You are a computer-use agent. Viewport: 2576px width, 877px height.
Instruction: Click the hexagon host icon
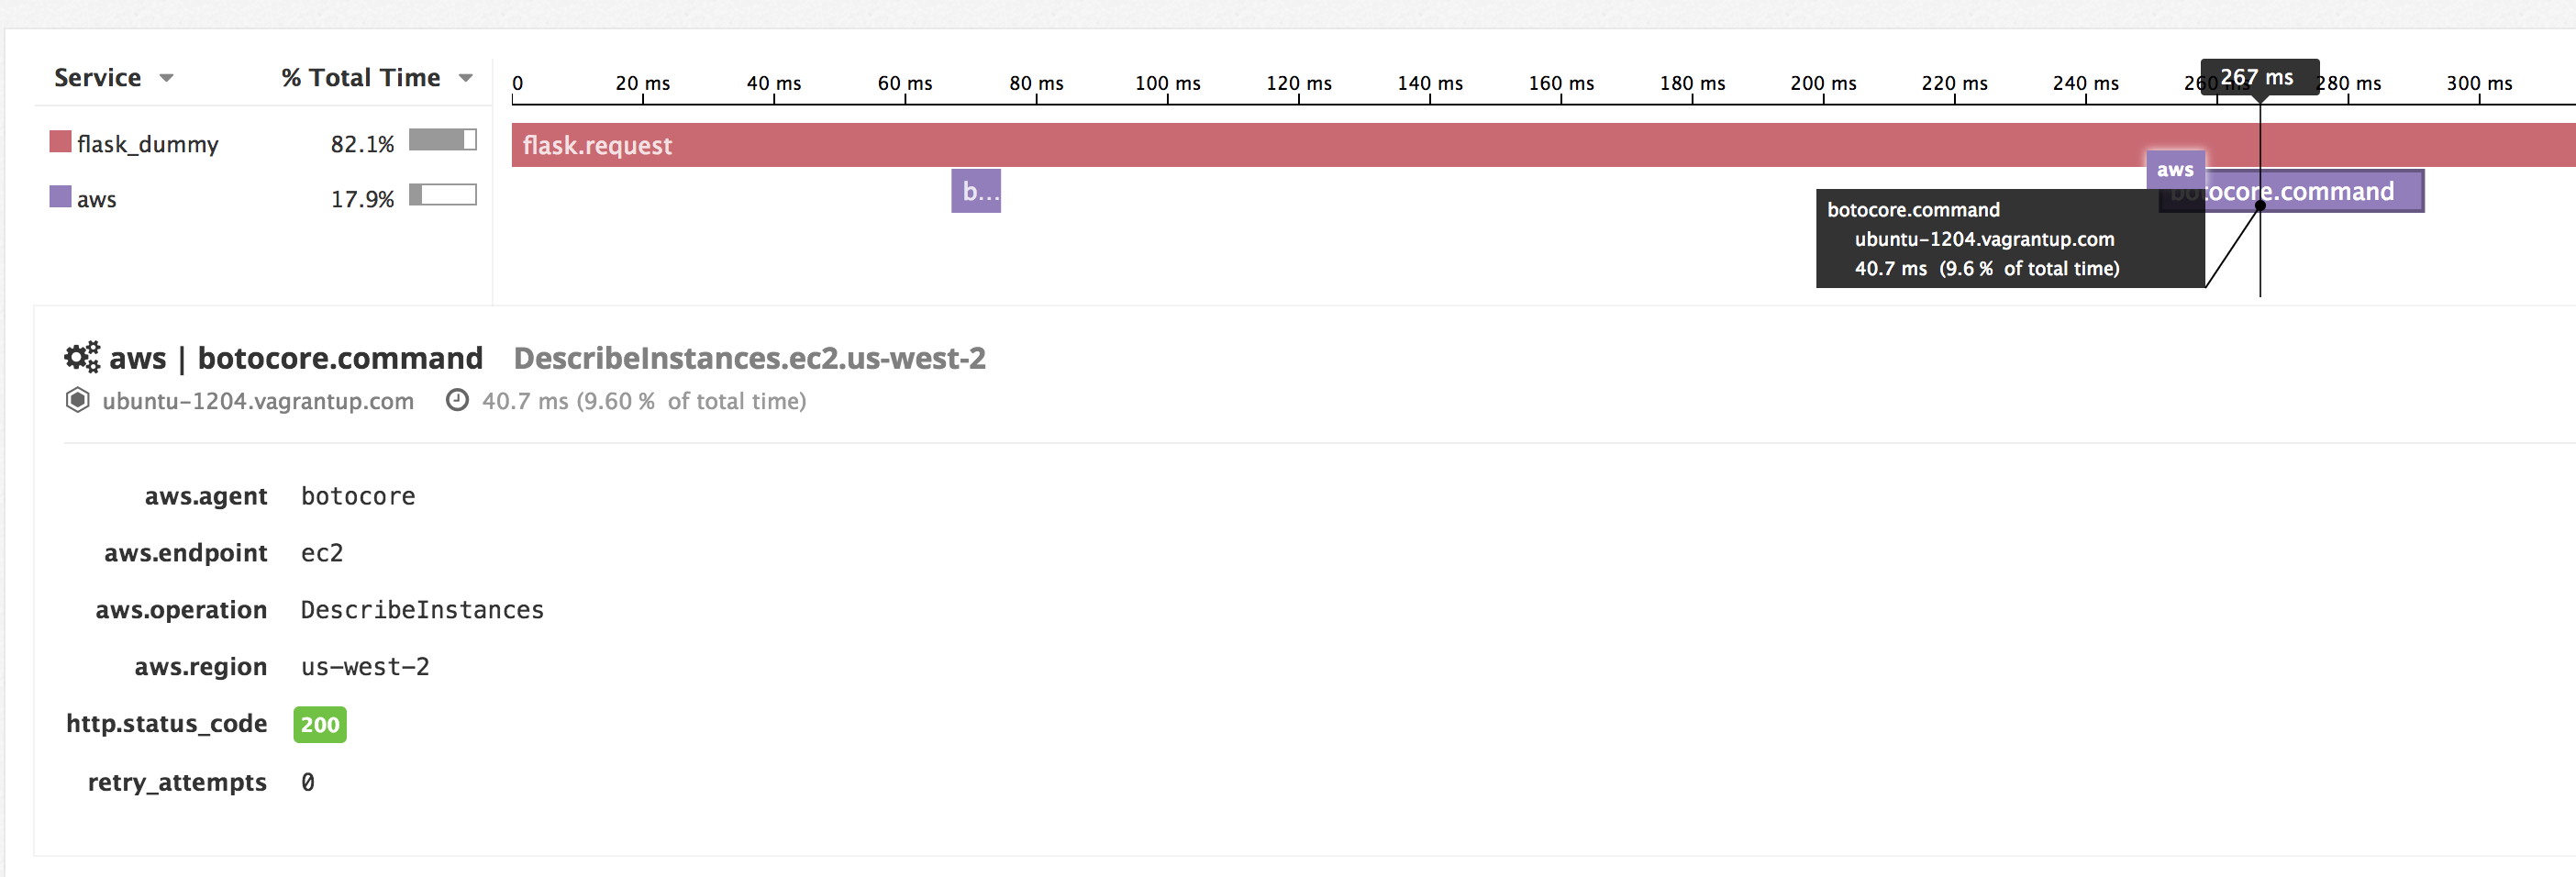click(77, 401)
